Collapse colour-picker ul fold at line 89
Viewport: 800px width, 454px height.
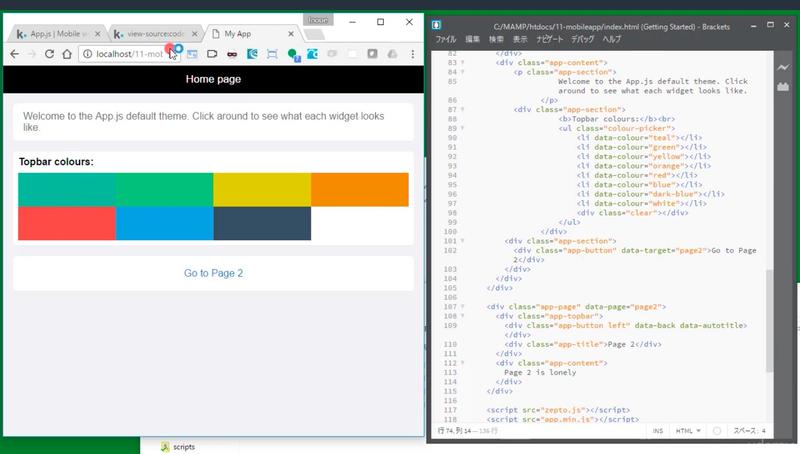click(x=463, y=128)
